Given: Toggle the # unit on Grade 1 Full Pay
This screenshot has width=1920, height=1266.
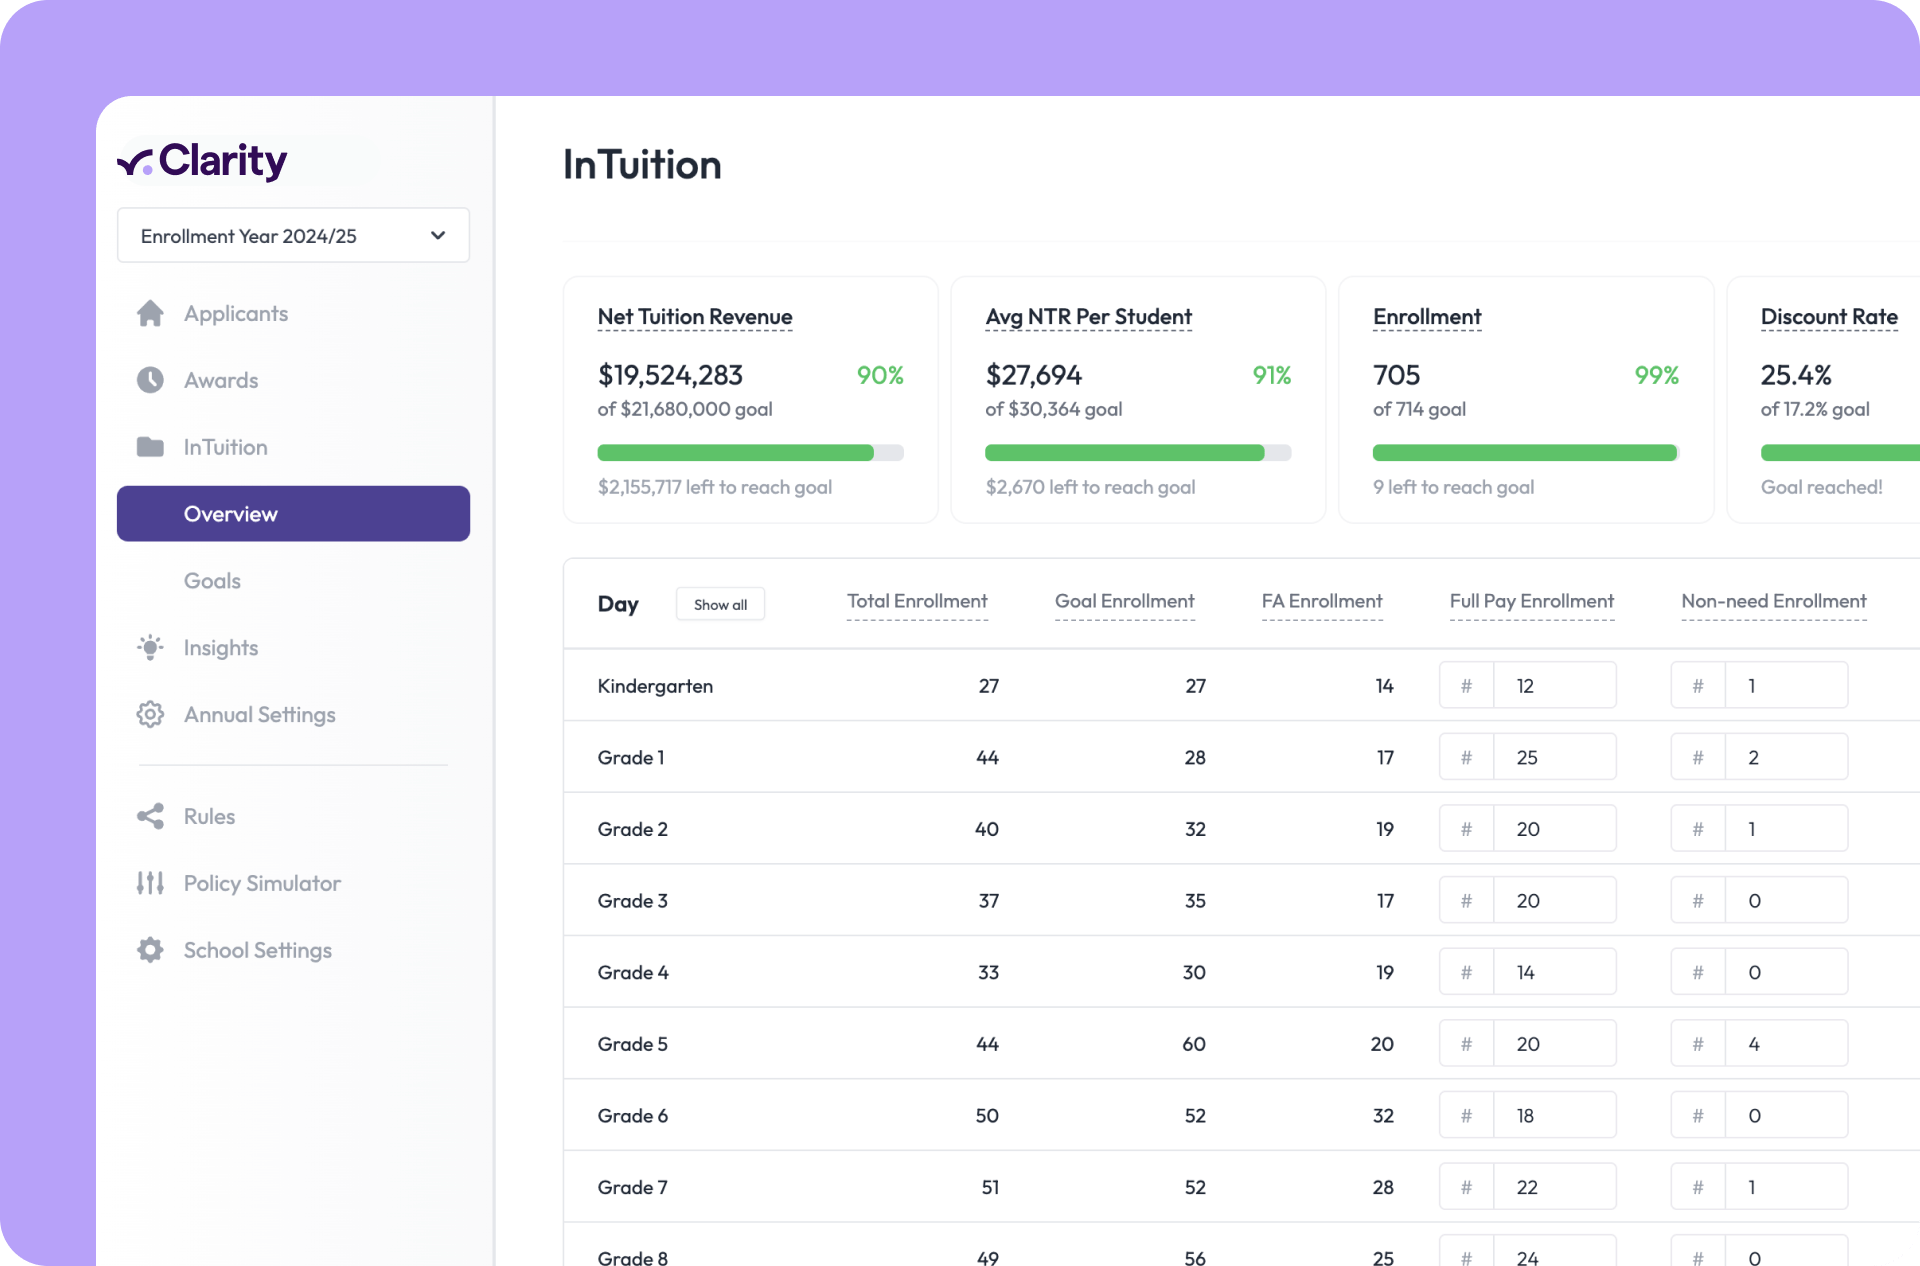Looking at the screenshot, I should pyautogui.click(x=1466, y=758).
